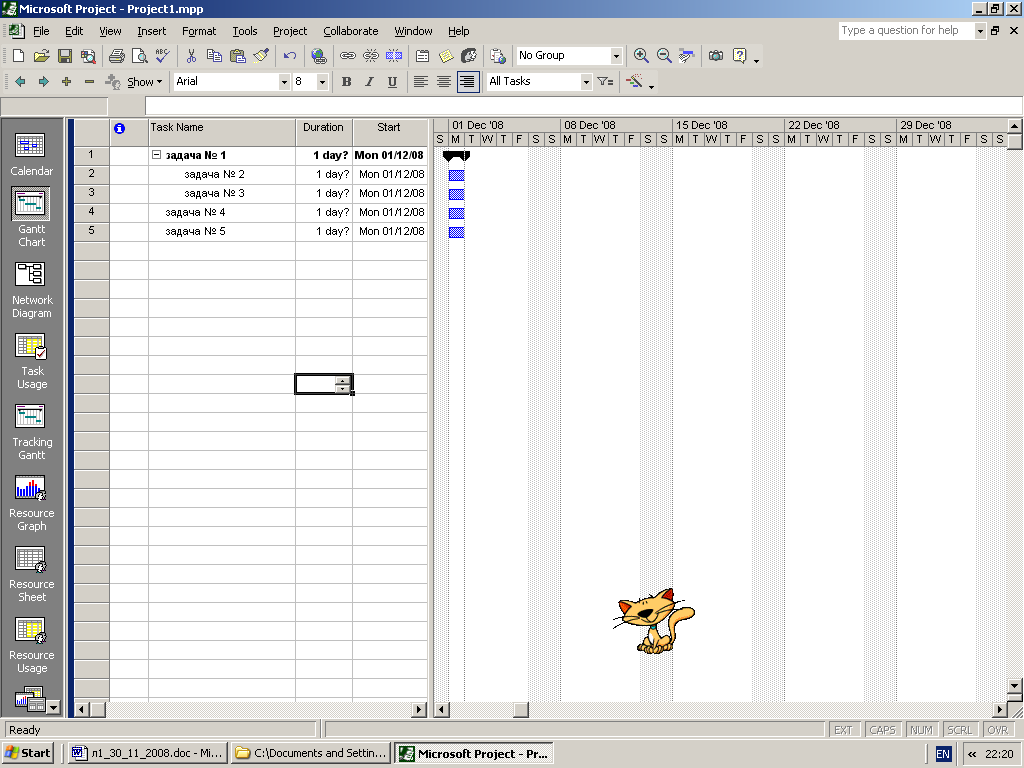The width and height of the screenshot is (1024, 768).
Task: Run the spelling check
Action: click(163, 56)
